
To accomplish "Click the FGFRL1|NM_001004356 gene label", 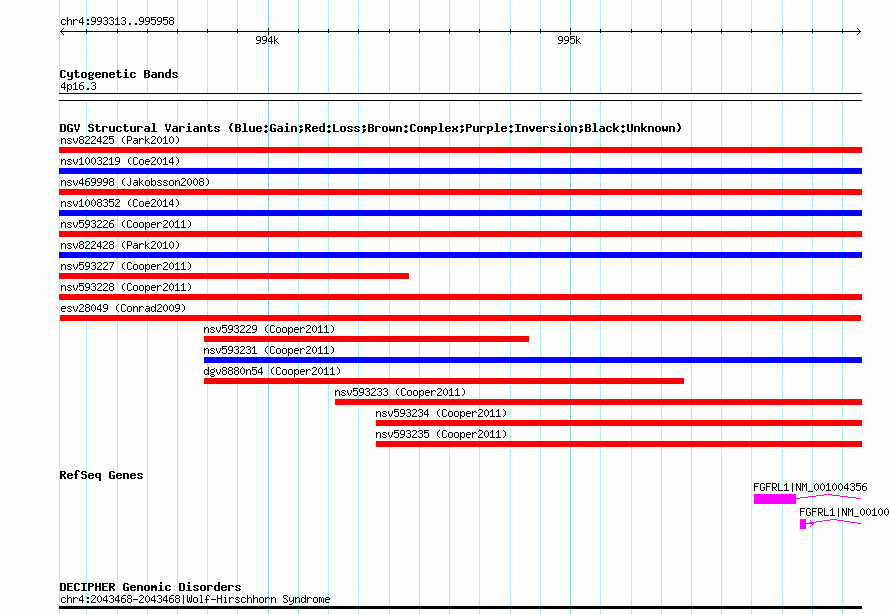I will (x=810, y=487).
